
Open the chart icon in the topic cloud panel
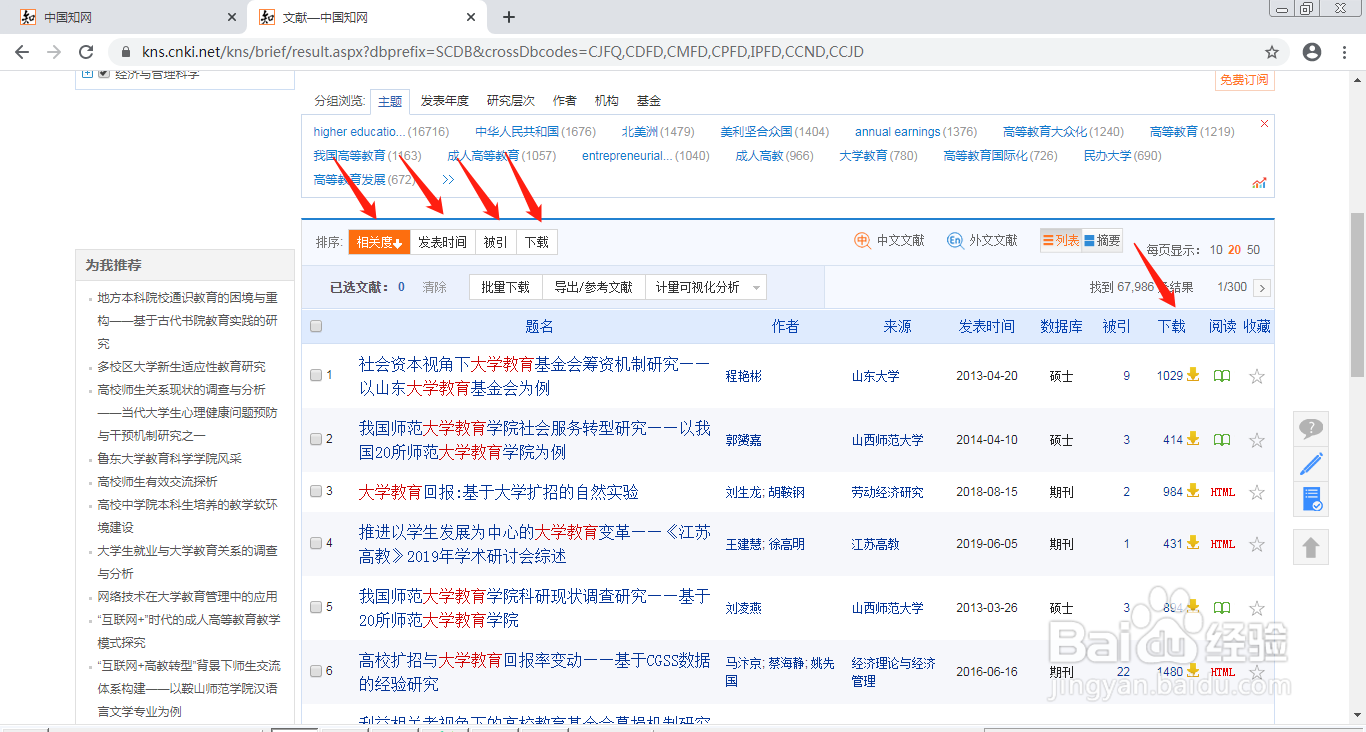point(1259,182)
